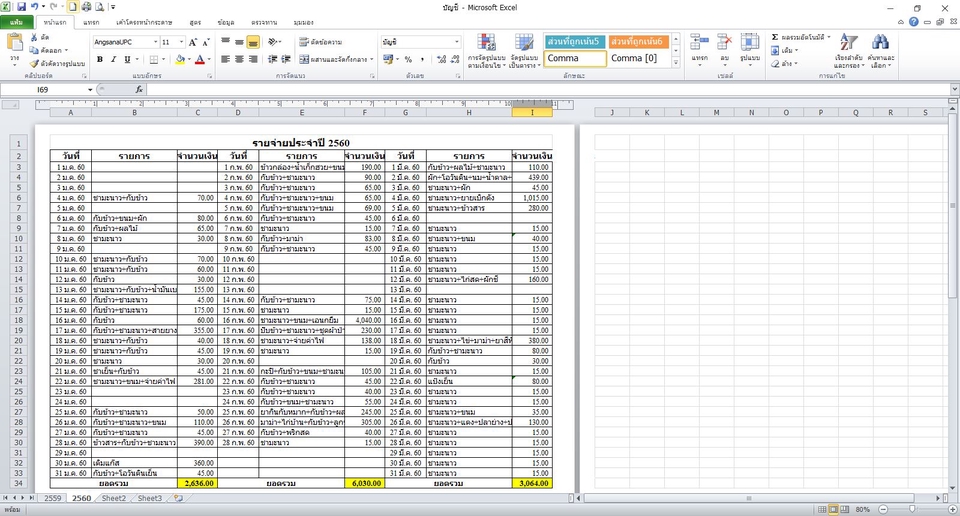Apply the Comma [0] cell style
960x516 pixels.
coord(638,58)
